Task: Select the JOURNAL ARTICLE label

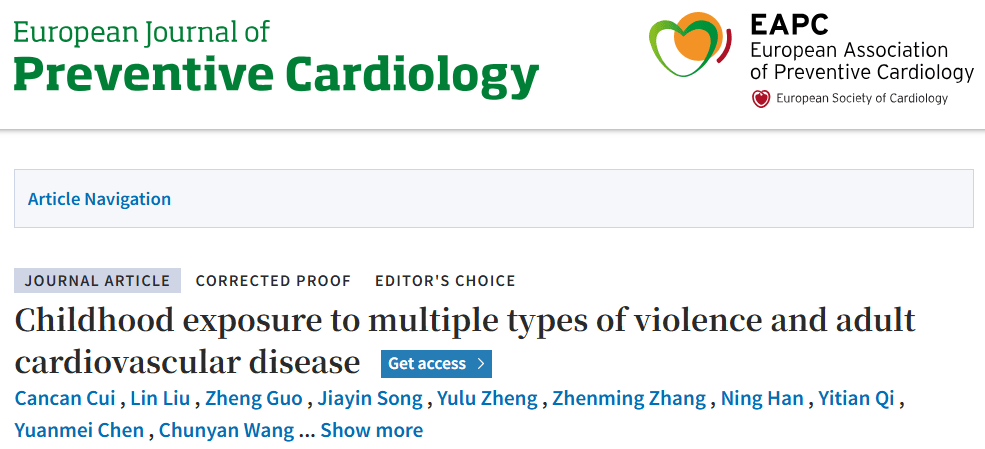Action: [97, 281]
